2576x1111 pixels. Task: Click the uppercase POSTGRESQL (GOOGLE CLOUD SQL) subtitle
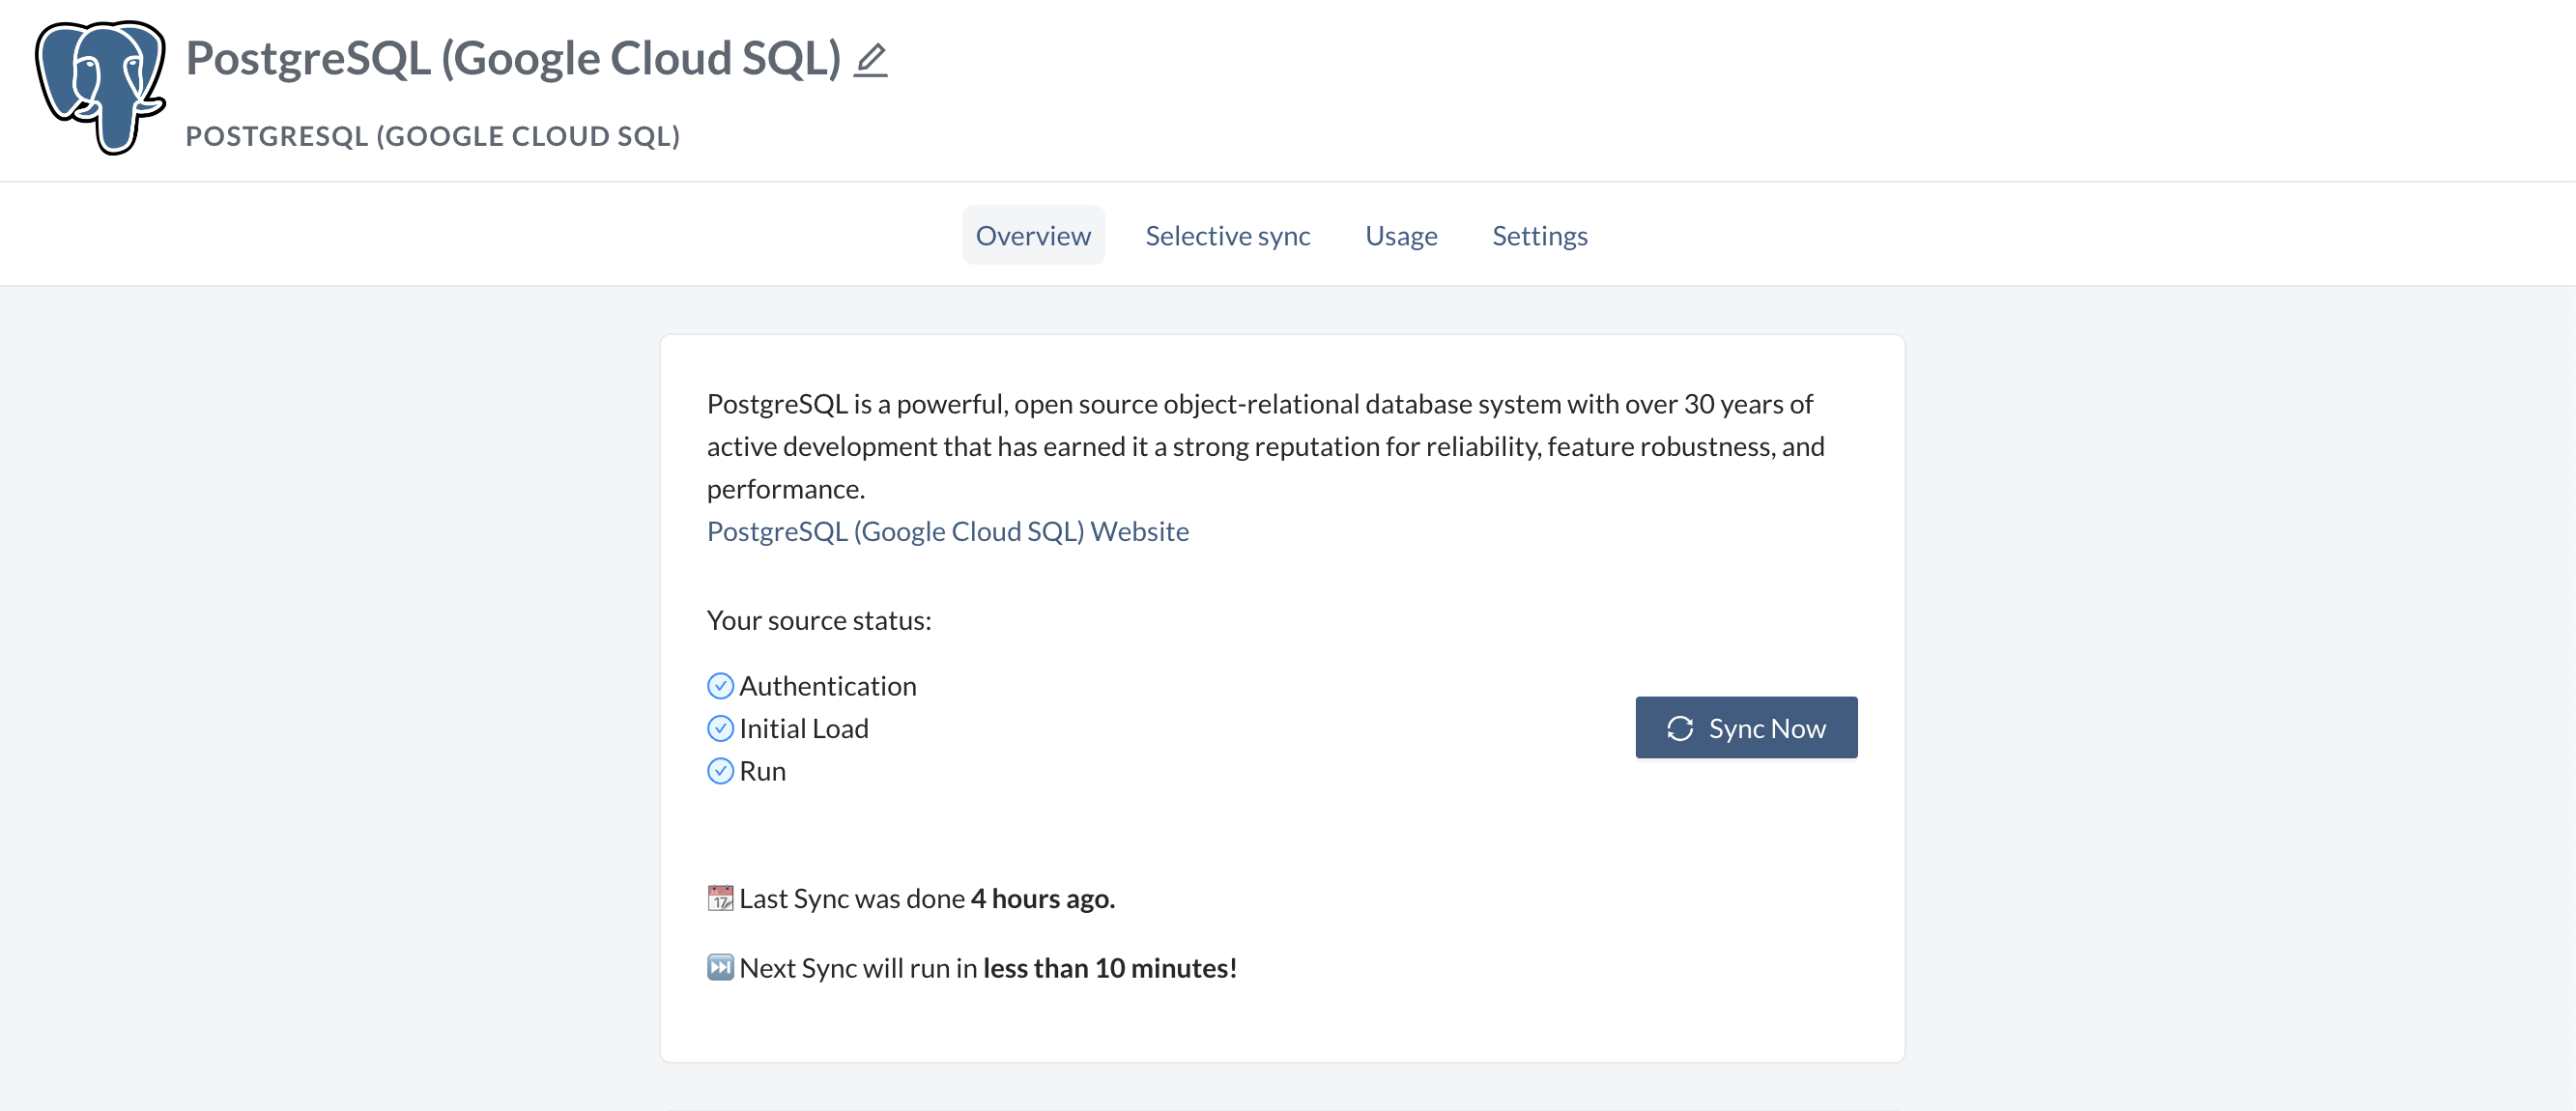[433, 136]
